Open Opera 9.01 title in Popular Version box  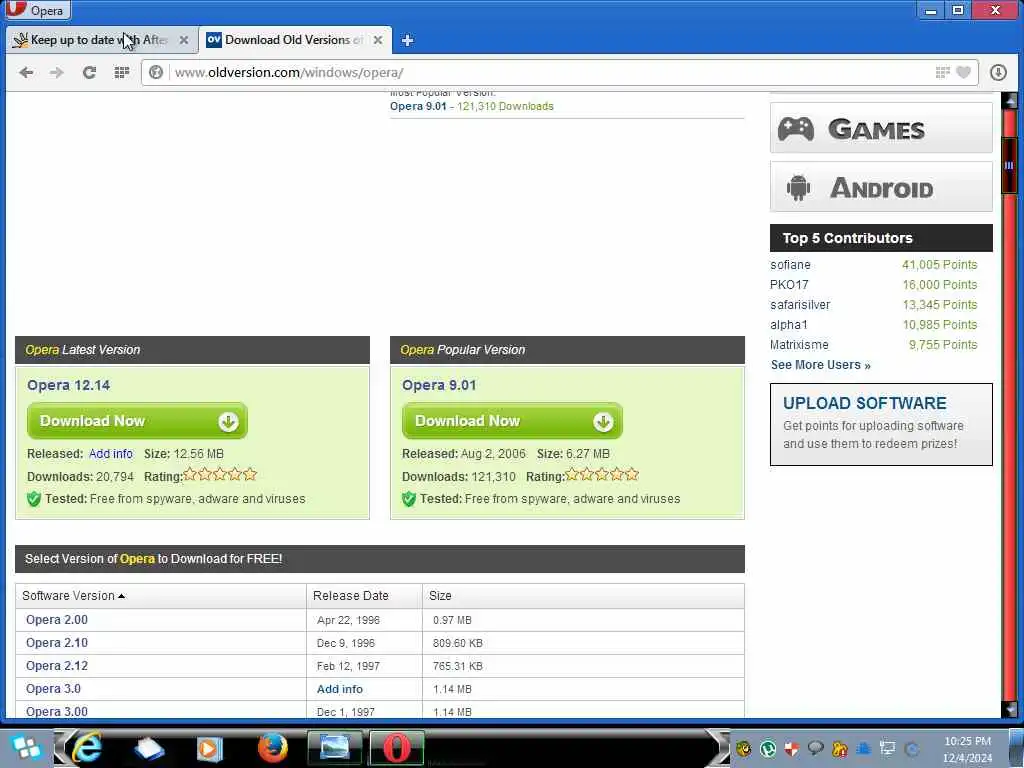coord(439,385)
